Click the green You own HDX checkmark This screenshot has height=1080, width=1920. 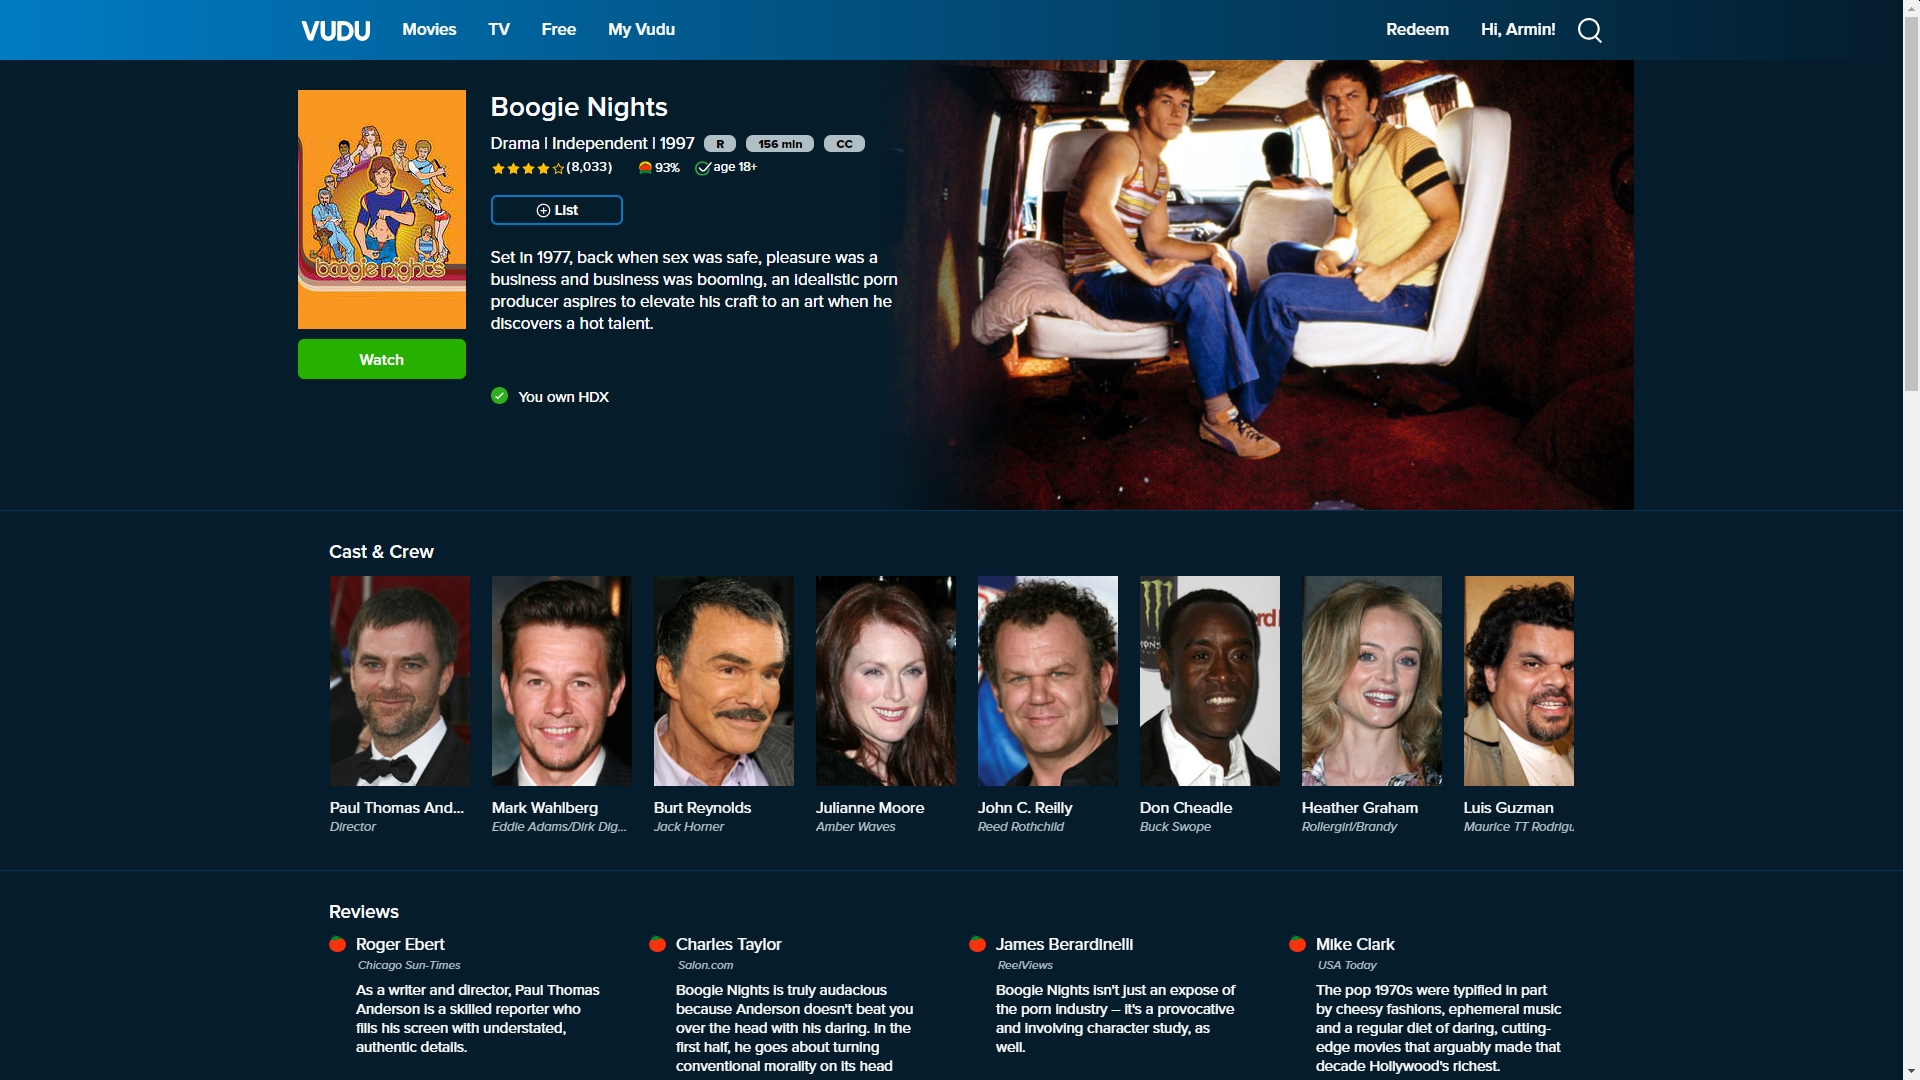point(500,396)
